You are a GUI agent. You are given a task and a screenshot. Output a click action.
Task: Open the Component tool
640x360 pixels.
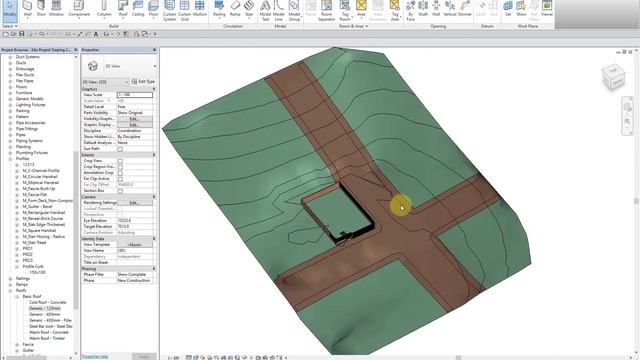[79, 9]
